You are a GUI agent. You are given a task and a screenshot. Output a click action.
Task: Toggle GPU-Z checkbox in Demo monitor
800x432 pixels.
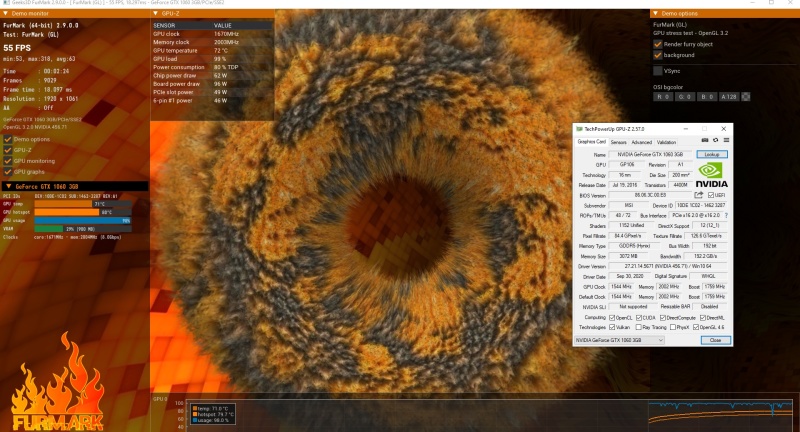click(x=8, y=150)
